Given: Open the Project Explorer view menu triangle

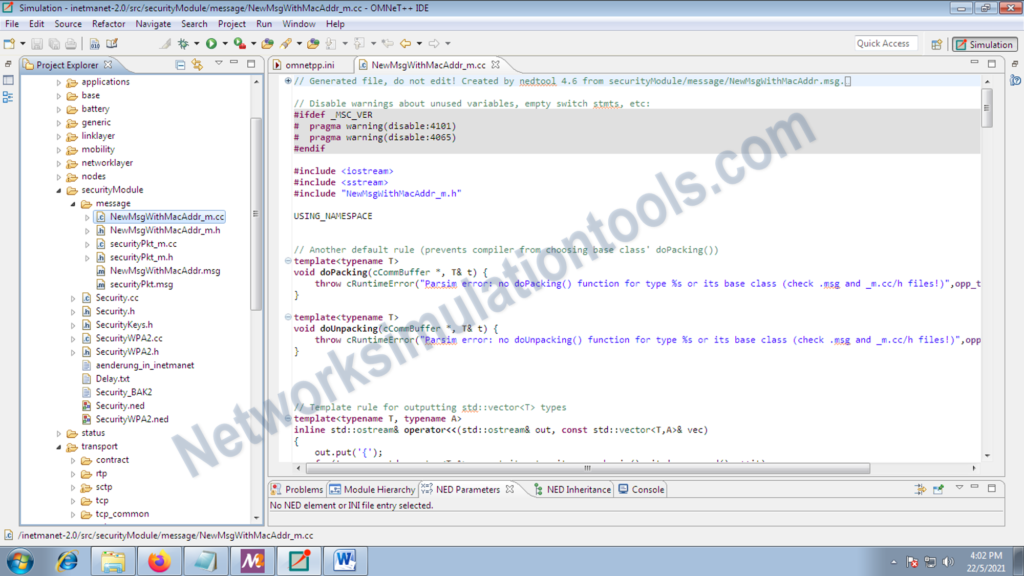Looking at the screenshot, I should pyautogui.click(x=219, y=64).
